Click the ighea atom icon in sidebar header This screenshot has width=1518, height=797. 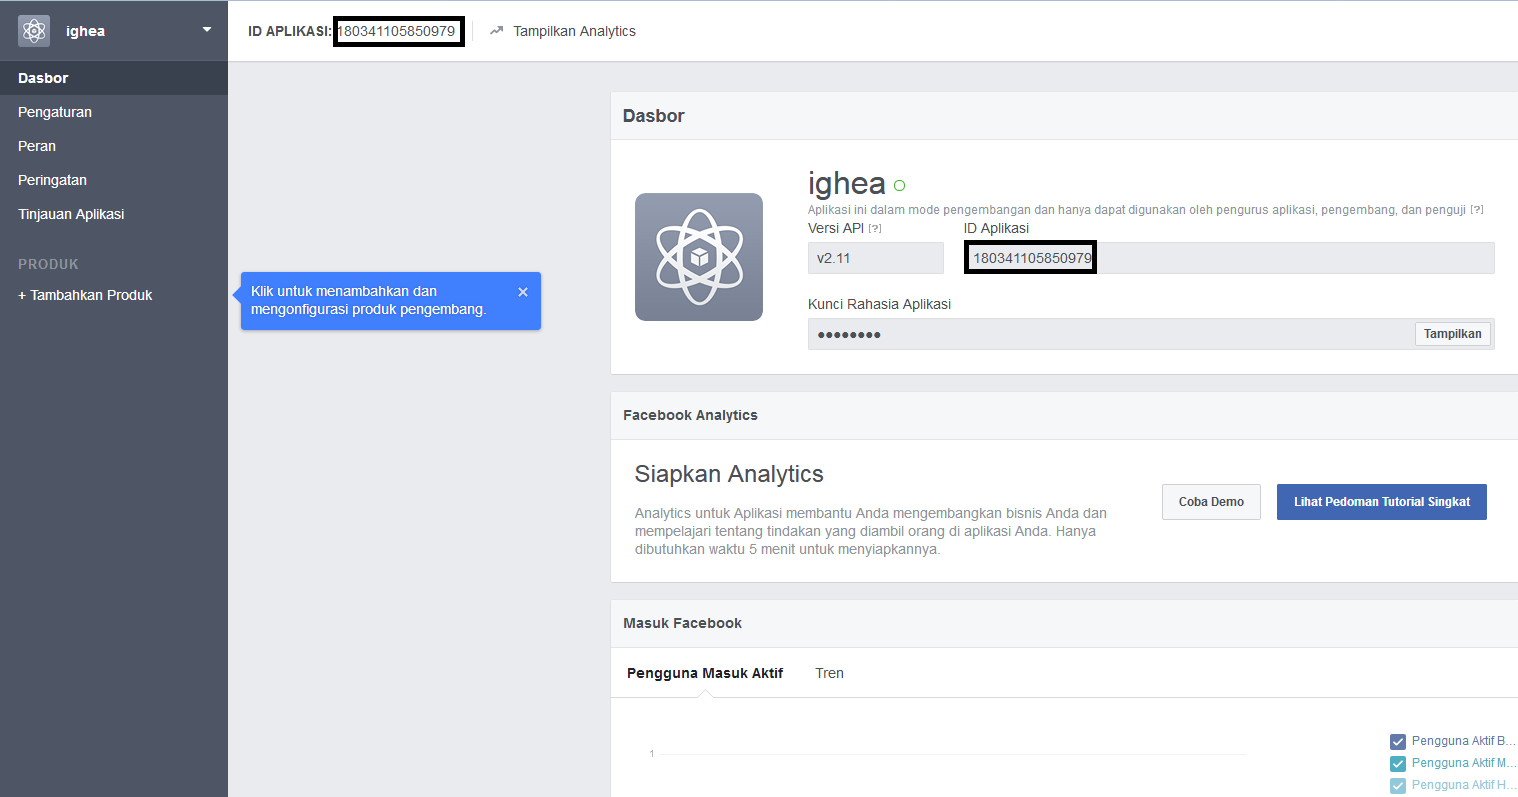(x=33, y=31)
